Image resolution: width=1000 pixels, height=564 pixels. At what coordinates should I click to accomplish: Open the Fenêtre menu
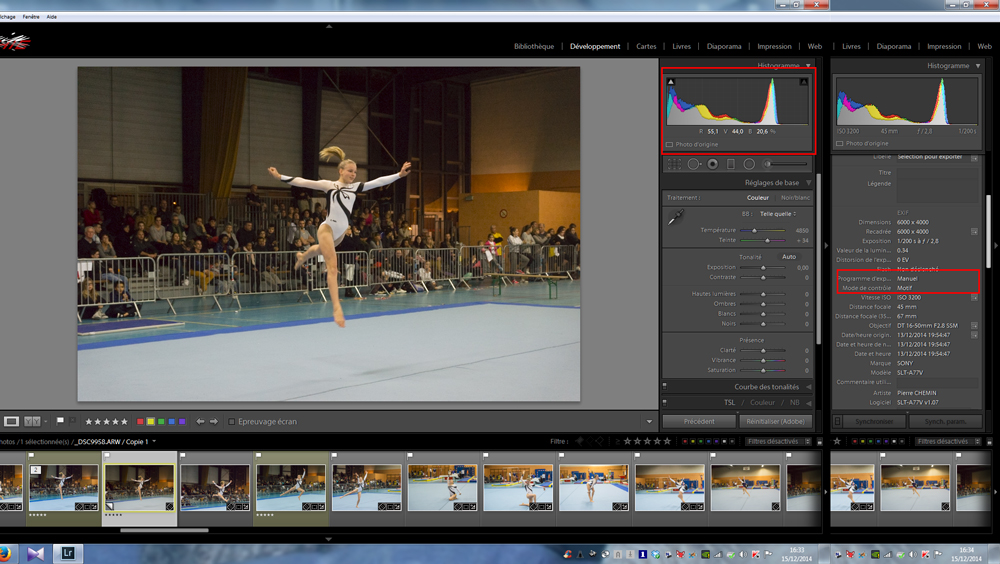coord(31,17)
